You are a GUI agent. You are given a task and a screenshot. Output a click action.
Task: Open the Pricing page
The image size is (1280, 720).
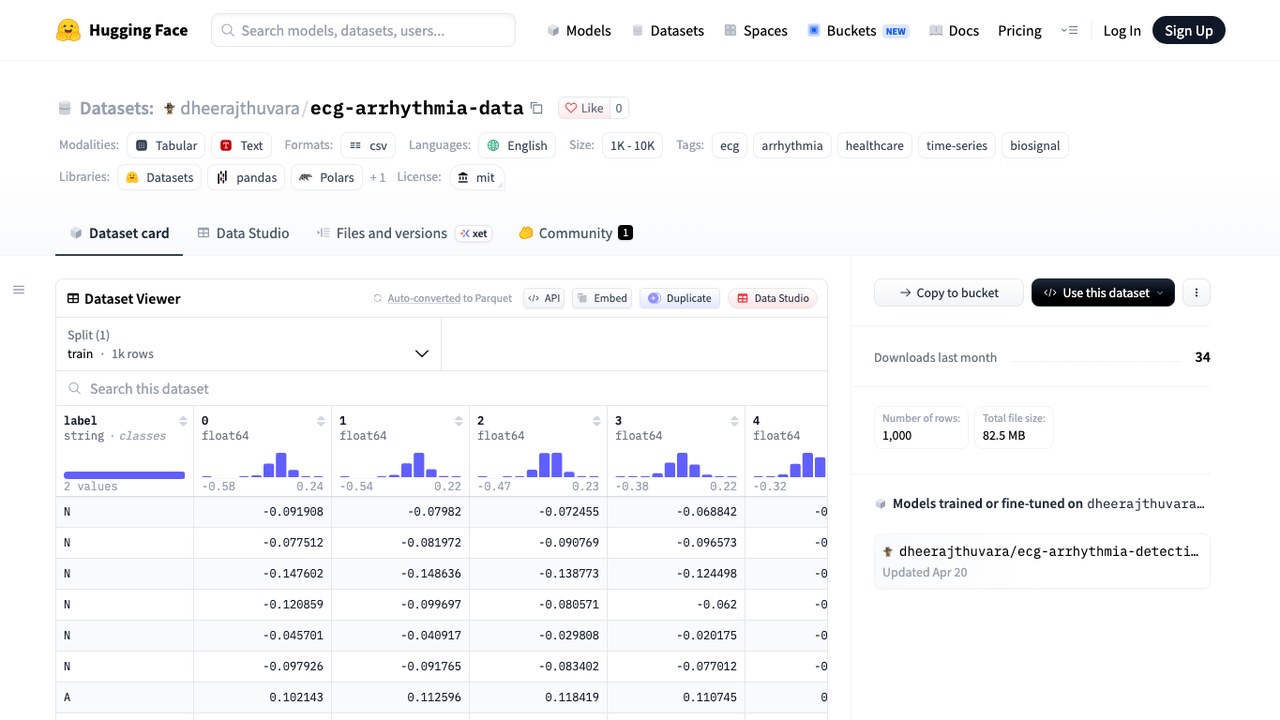[1020, 30]
